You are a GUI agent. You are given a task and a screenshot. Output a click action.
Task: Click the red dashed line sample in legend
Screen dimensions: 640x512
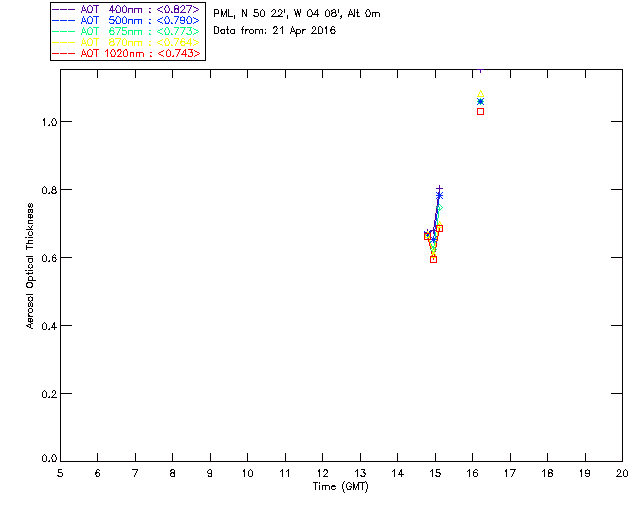pyautogui.click(x=64, y=53)
